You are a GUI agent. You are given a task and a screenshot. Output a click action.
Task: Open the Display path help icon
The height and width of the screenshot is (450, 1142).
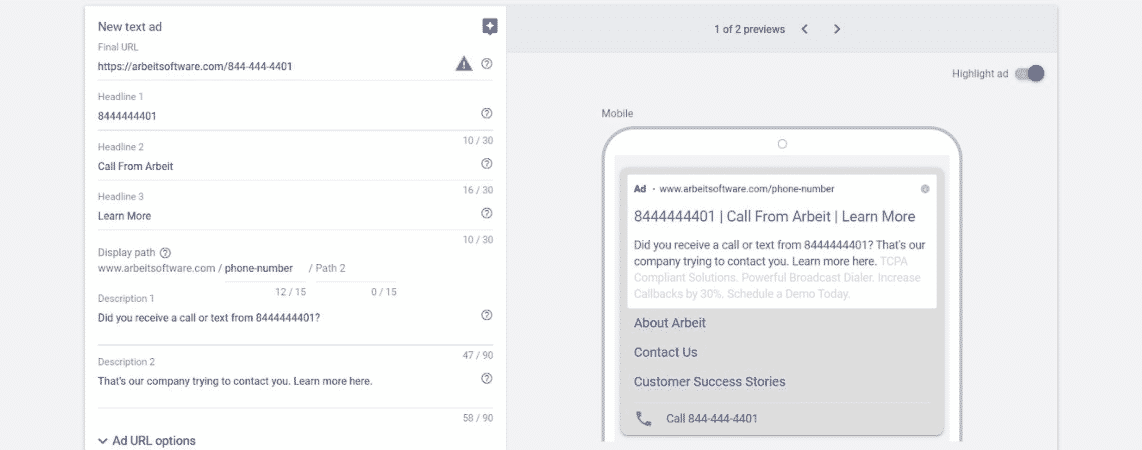pos(165,253)
